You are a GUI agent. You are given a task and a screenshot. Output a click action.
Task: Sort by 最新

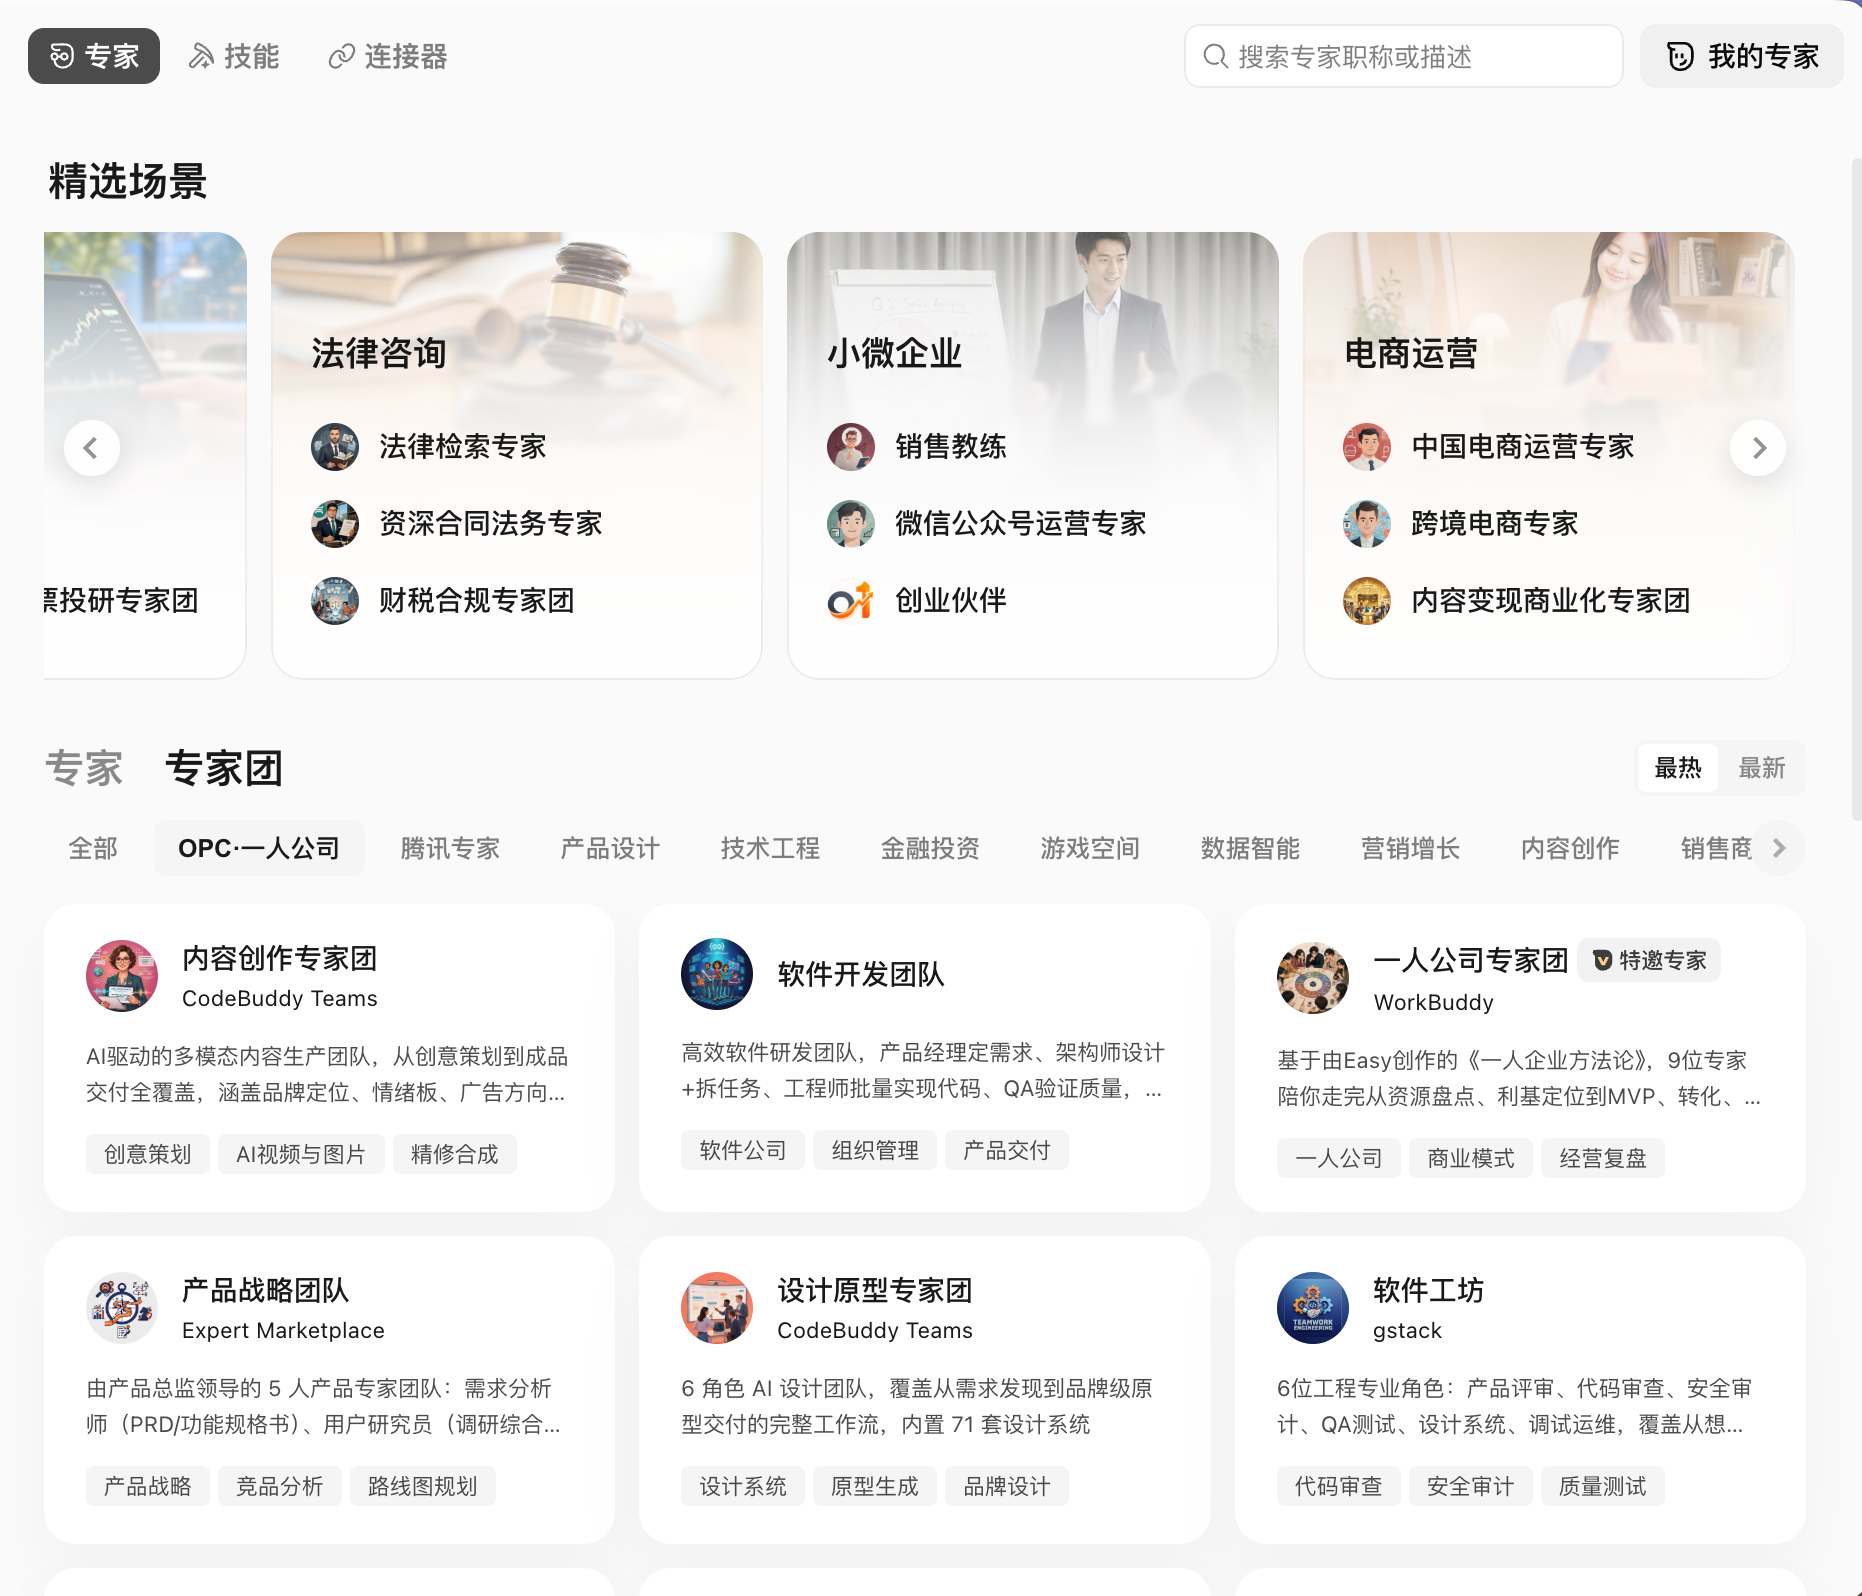coord(1762,768)
